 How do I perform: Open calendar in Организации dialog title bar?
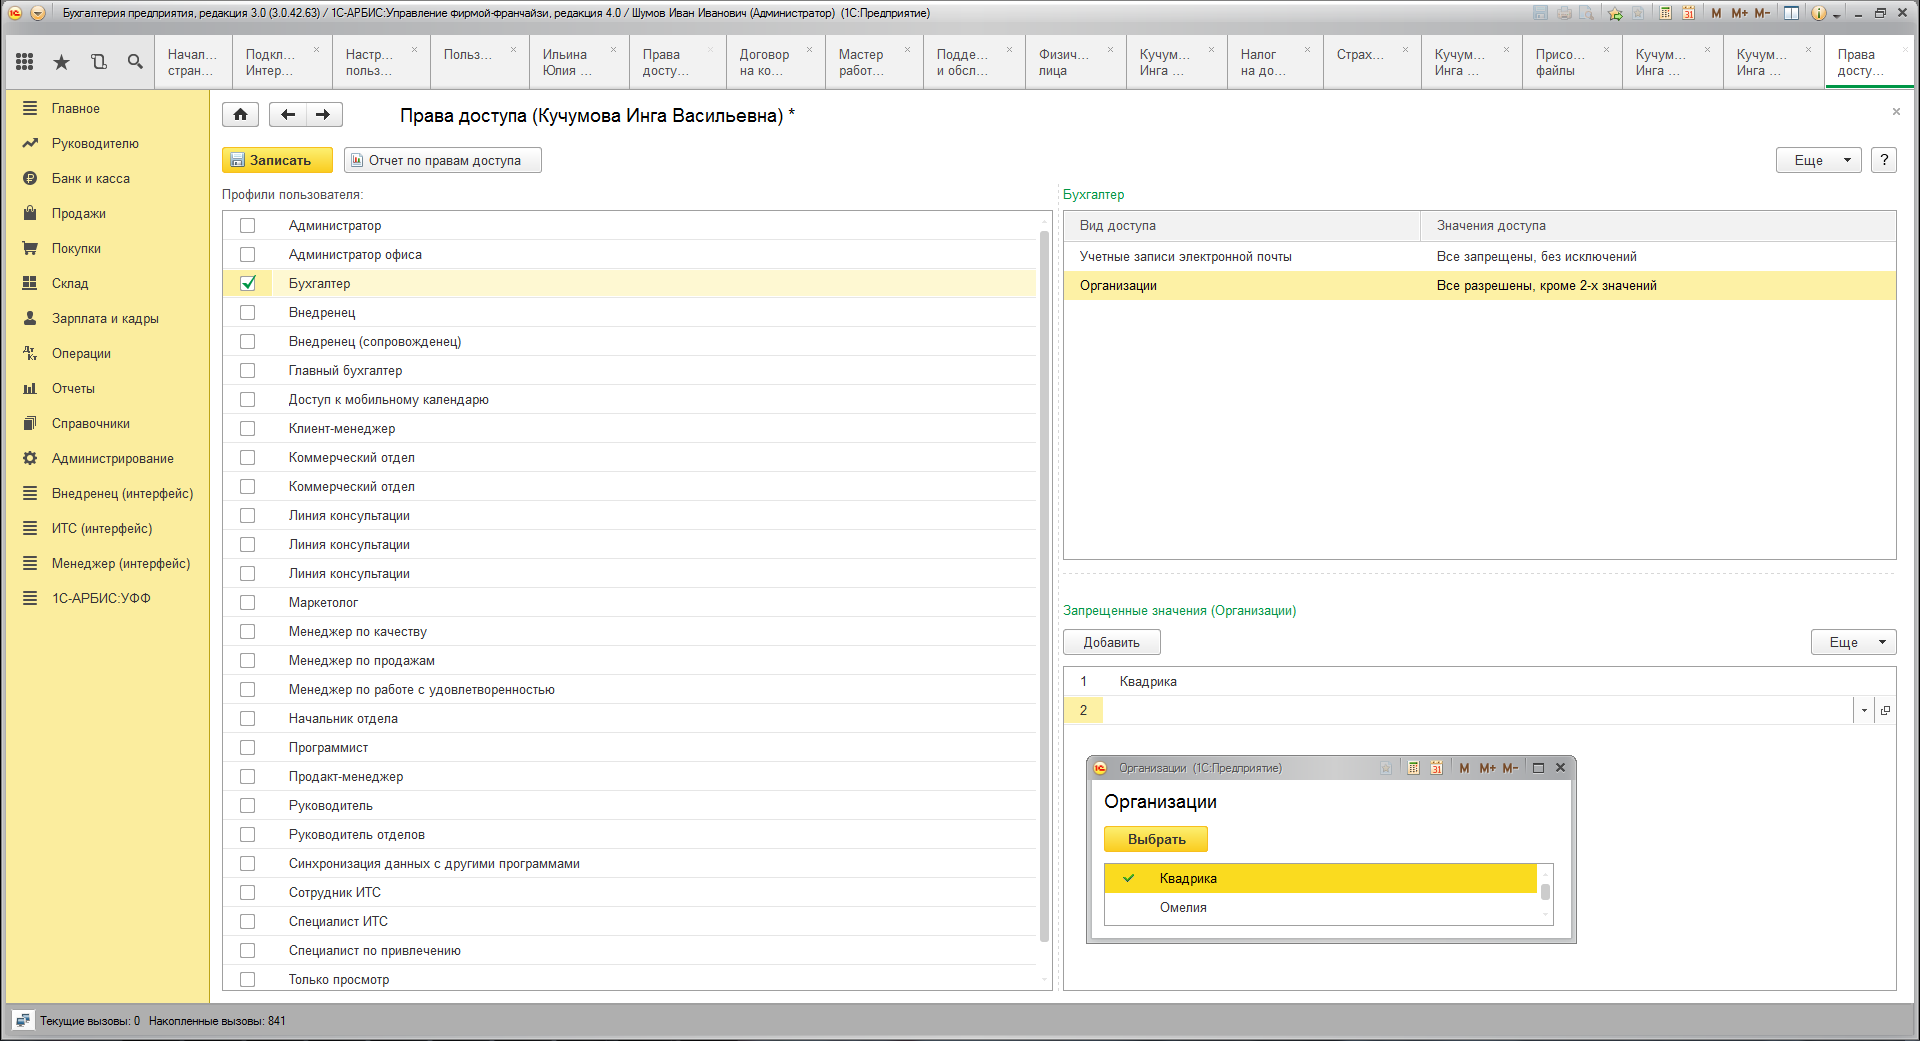coord(1436,768)
